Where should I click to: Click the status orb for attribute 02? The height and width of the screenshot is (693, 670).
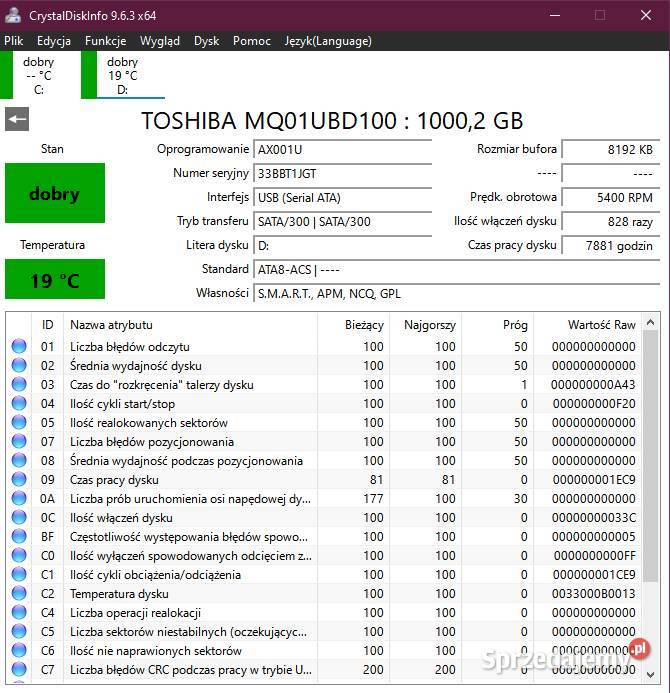[x=19, y=365]
